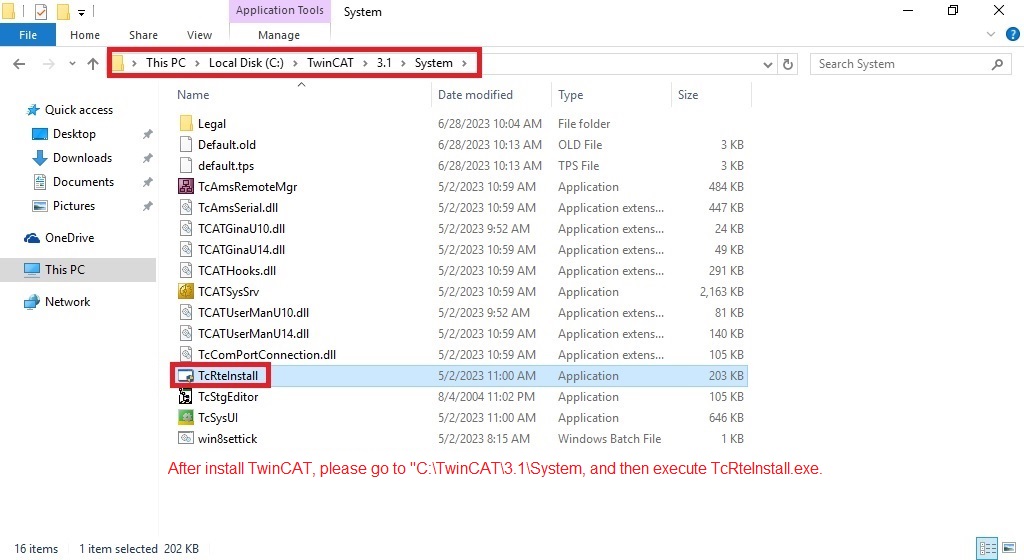Screen dimensions: 1024x560
Task: Open the Legal folder icon
Action: (186, 123)
